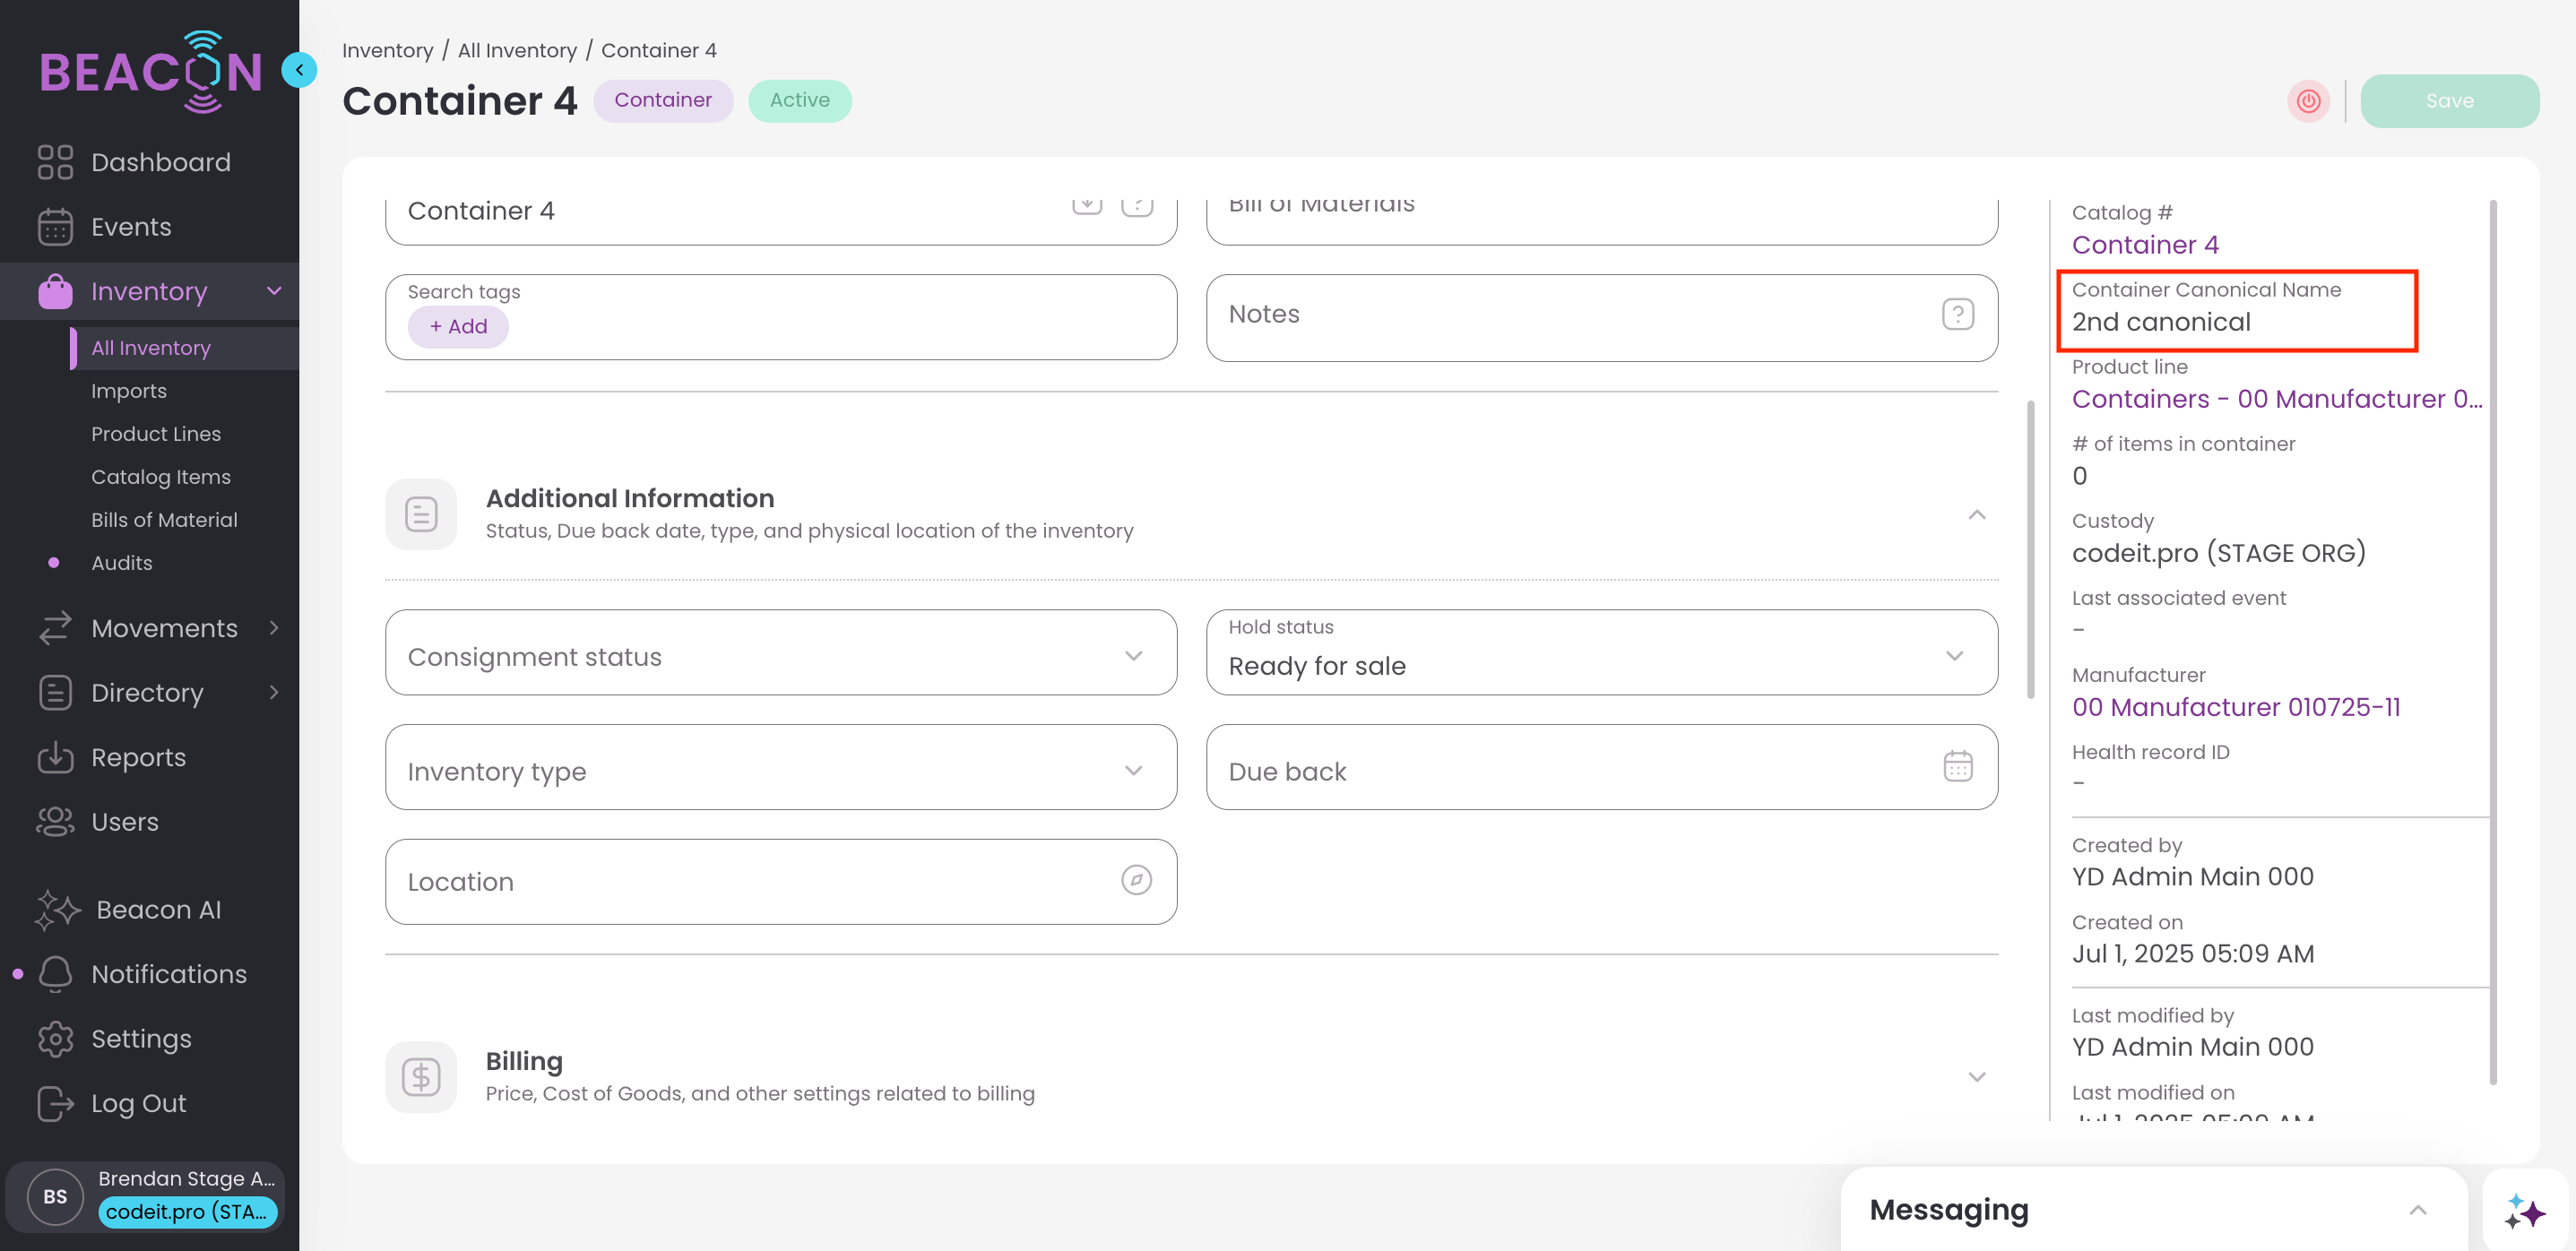
Task: Click the Reports download icon in sidebar
Action: point(56,758)
